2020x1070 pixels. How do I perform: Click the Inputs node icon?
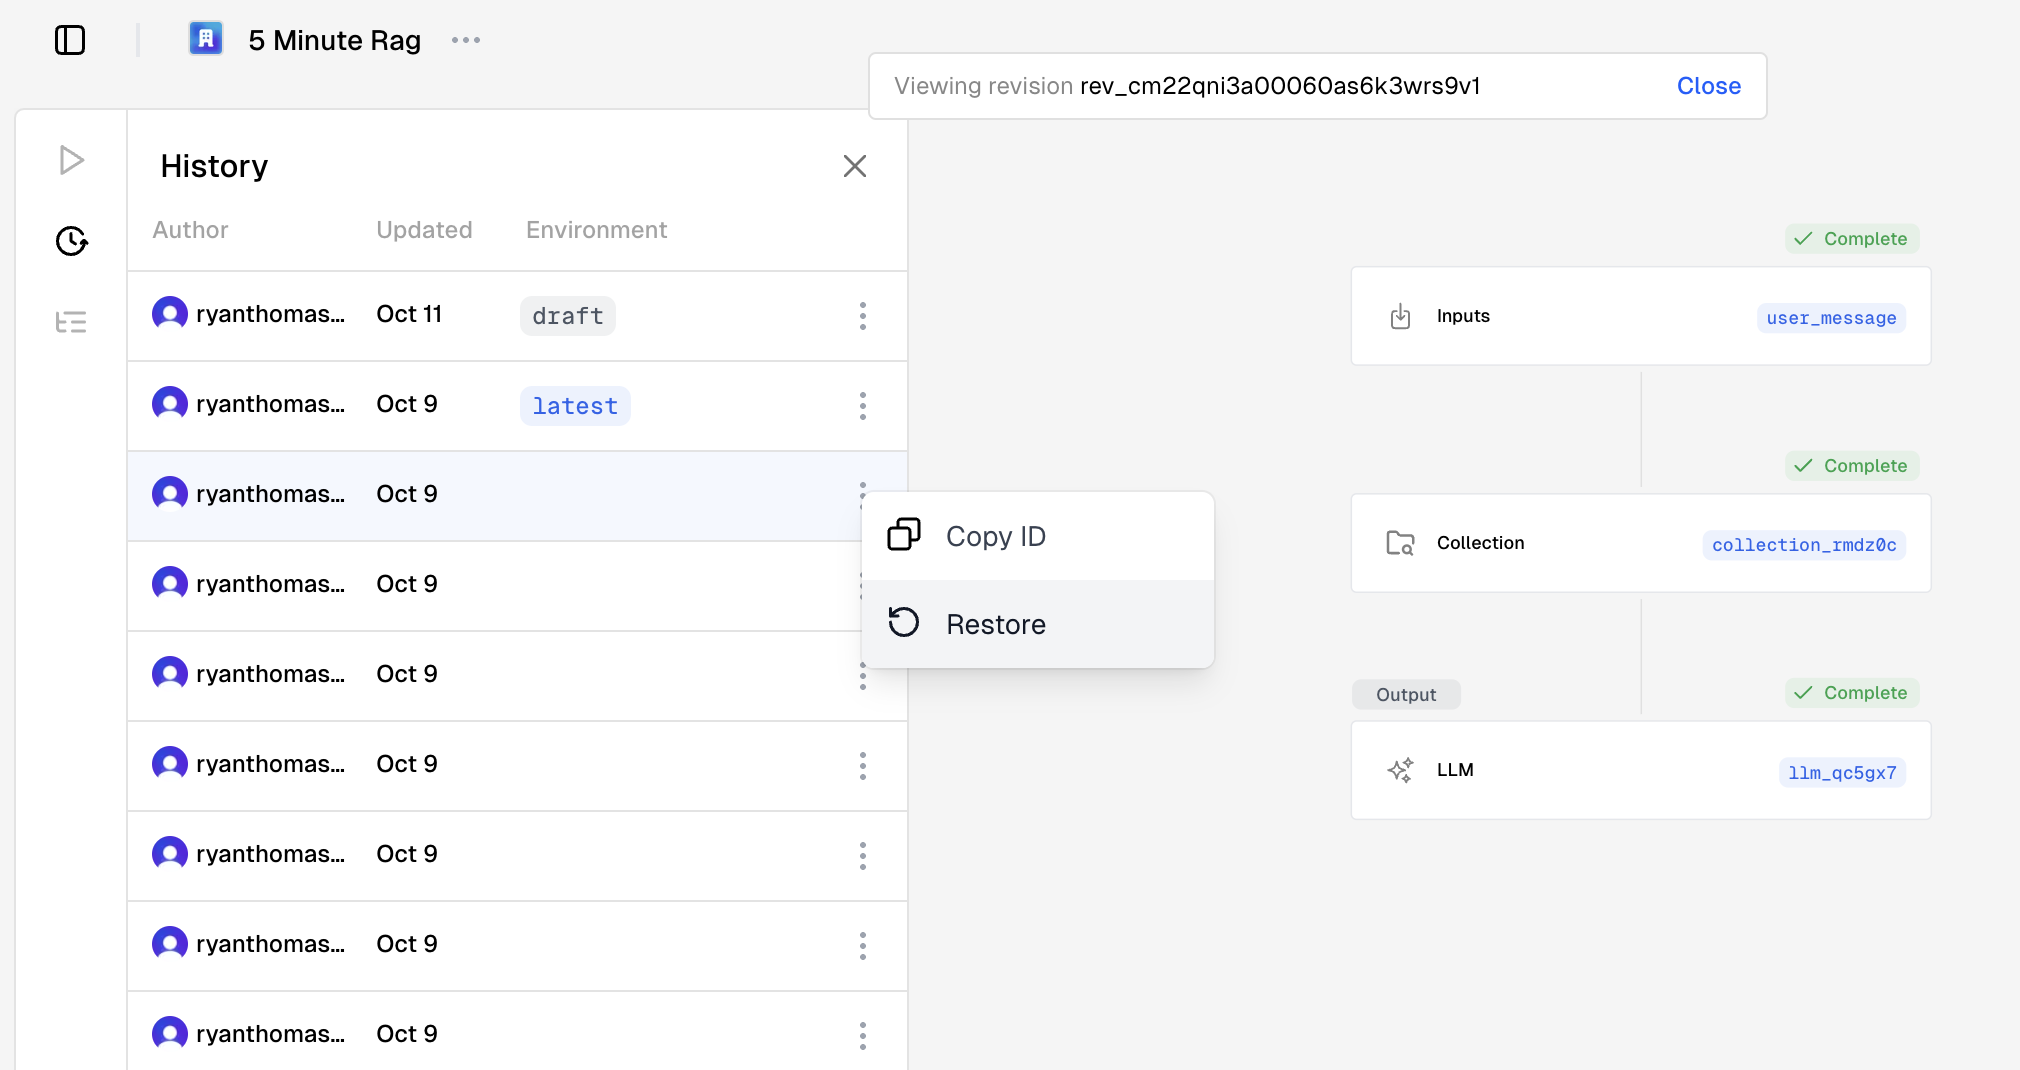coord(1400,316)
